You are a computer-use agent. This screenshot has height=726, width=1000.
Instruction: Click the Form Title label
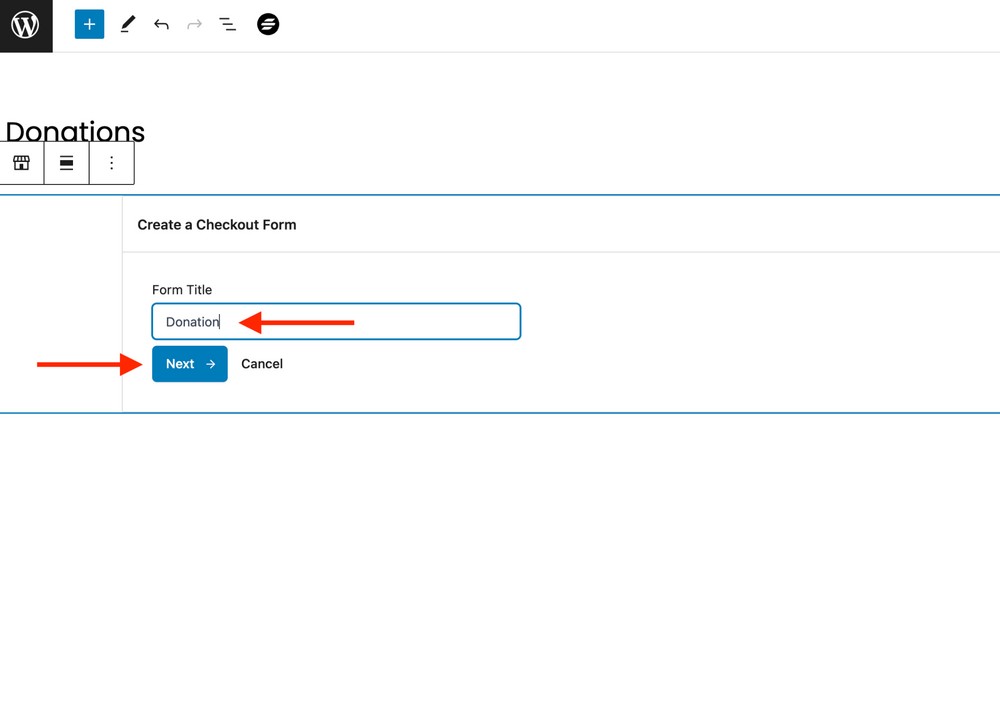click(182, 290)
